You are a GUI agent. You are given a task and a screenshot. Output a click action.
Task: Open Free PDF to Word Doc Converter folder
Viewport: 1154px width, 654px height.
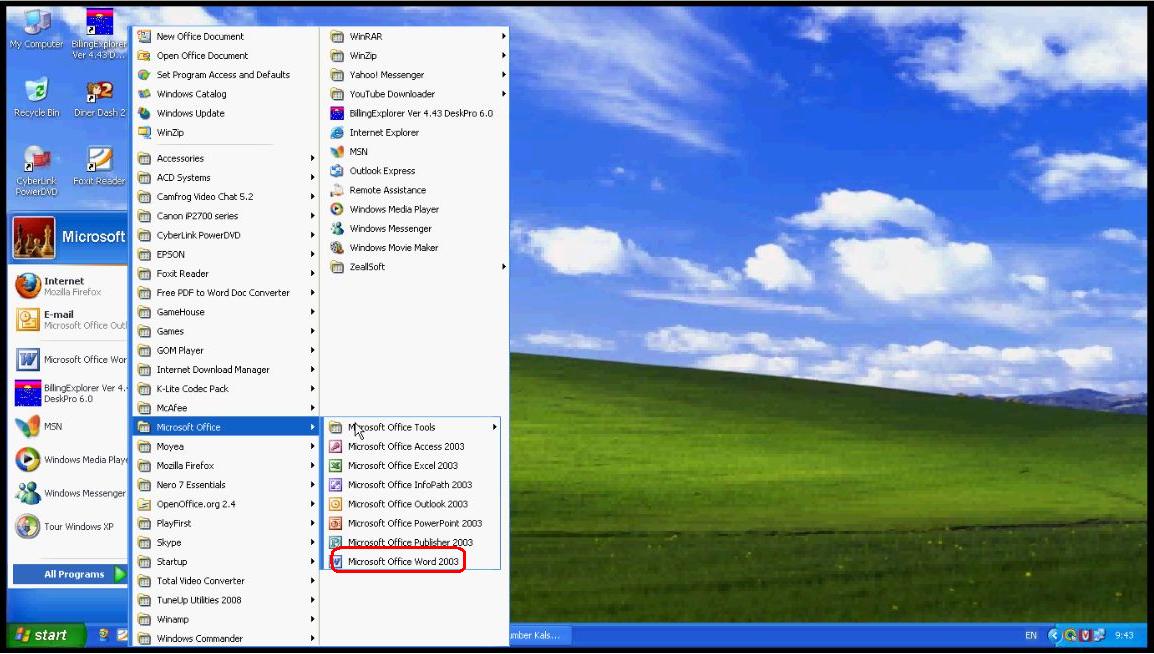[225, 292]
